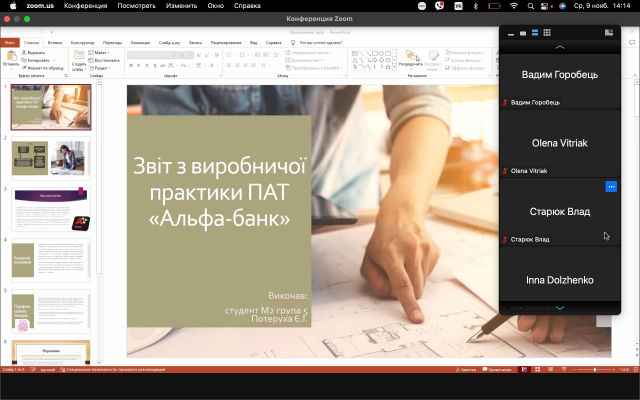Open the Справка menu in the menu bar

coord(247,6)
